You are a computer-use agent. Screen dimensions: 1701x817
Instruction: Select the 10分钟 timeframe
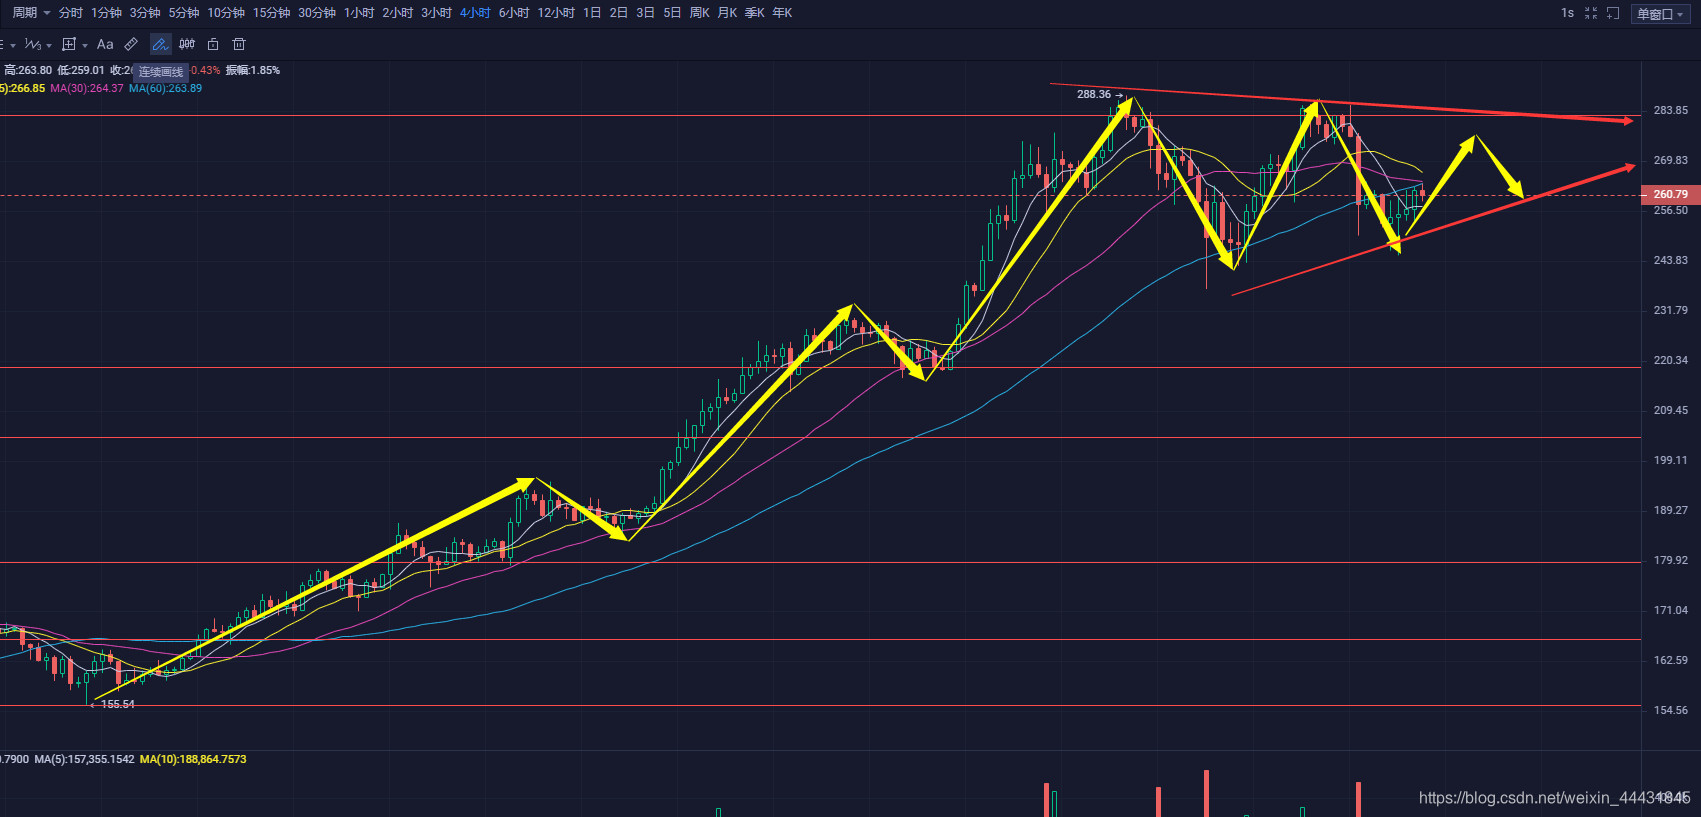226,13
